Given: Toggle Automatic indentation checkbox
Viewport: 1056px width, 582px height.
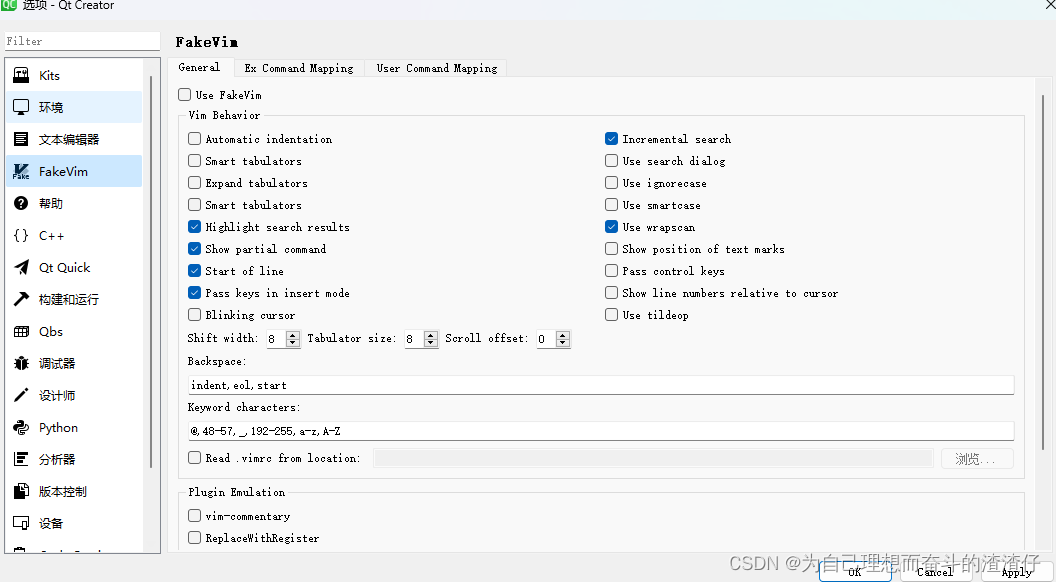Looking at the screenshot, I should (195, 139).
